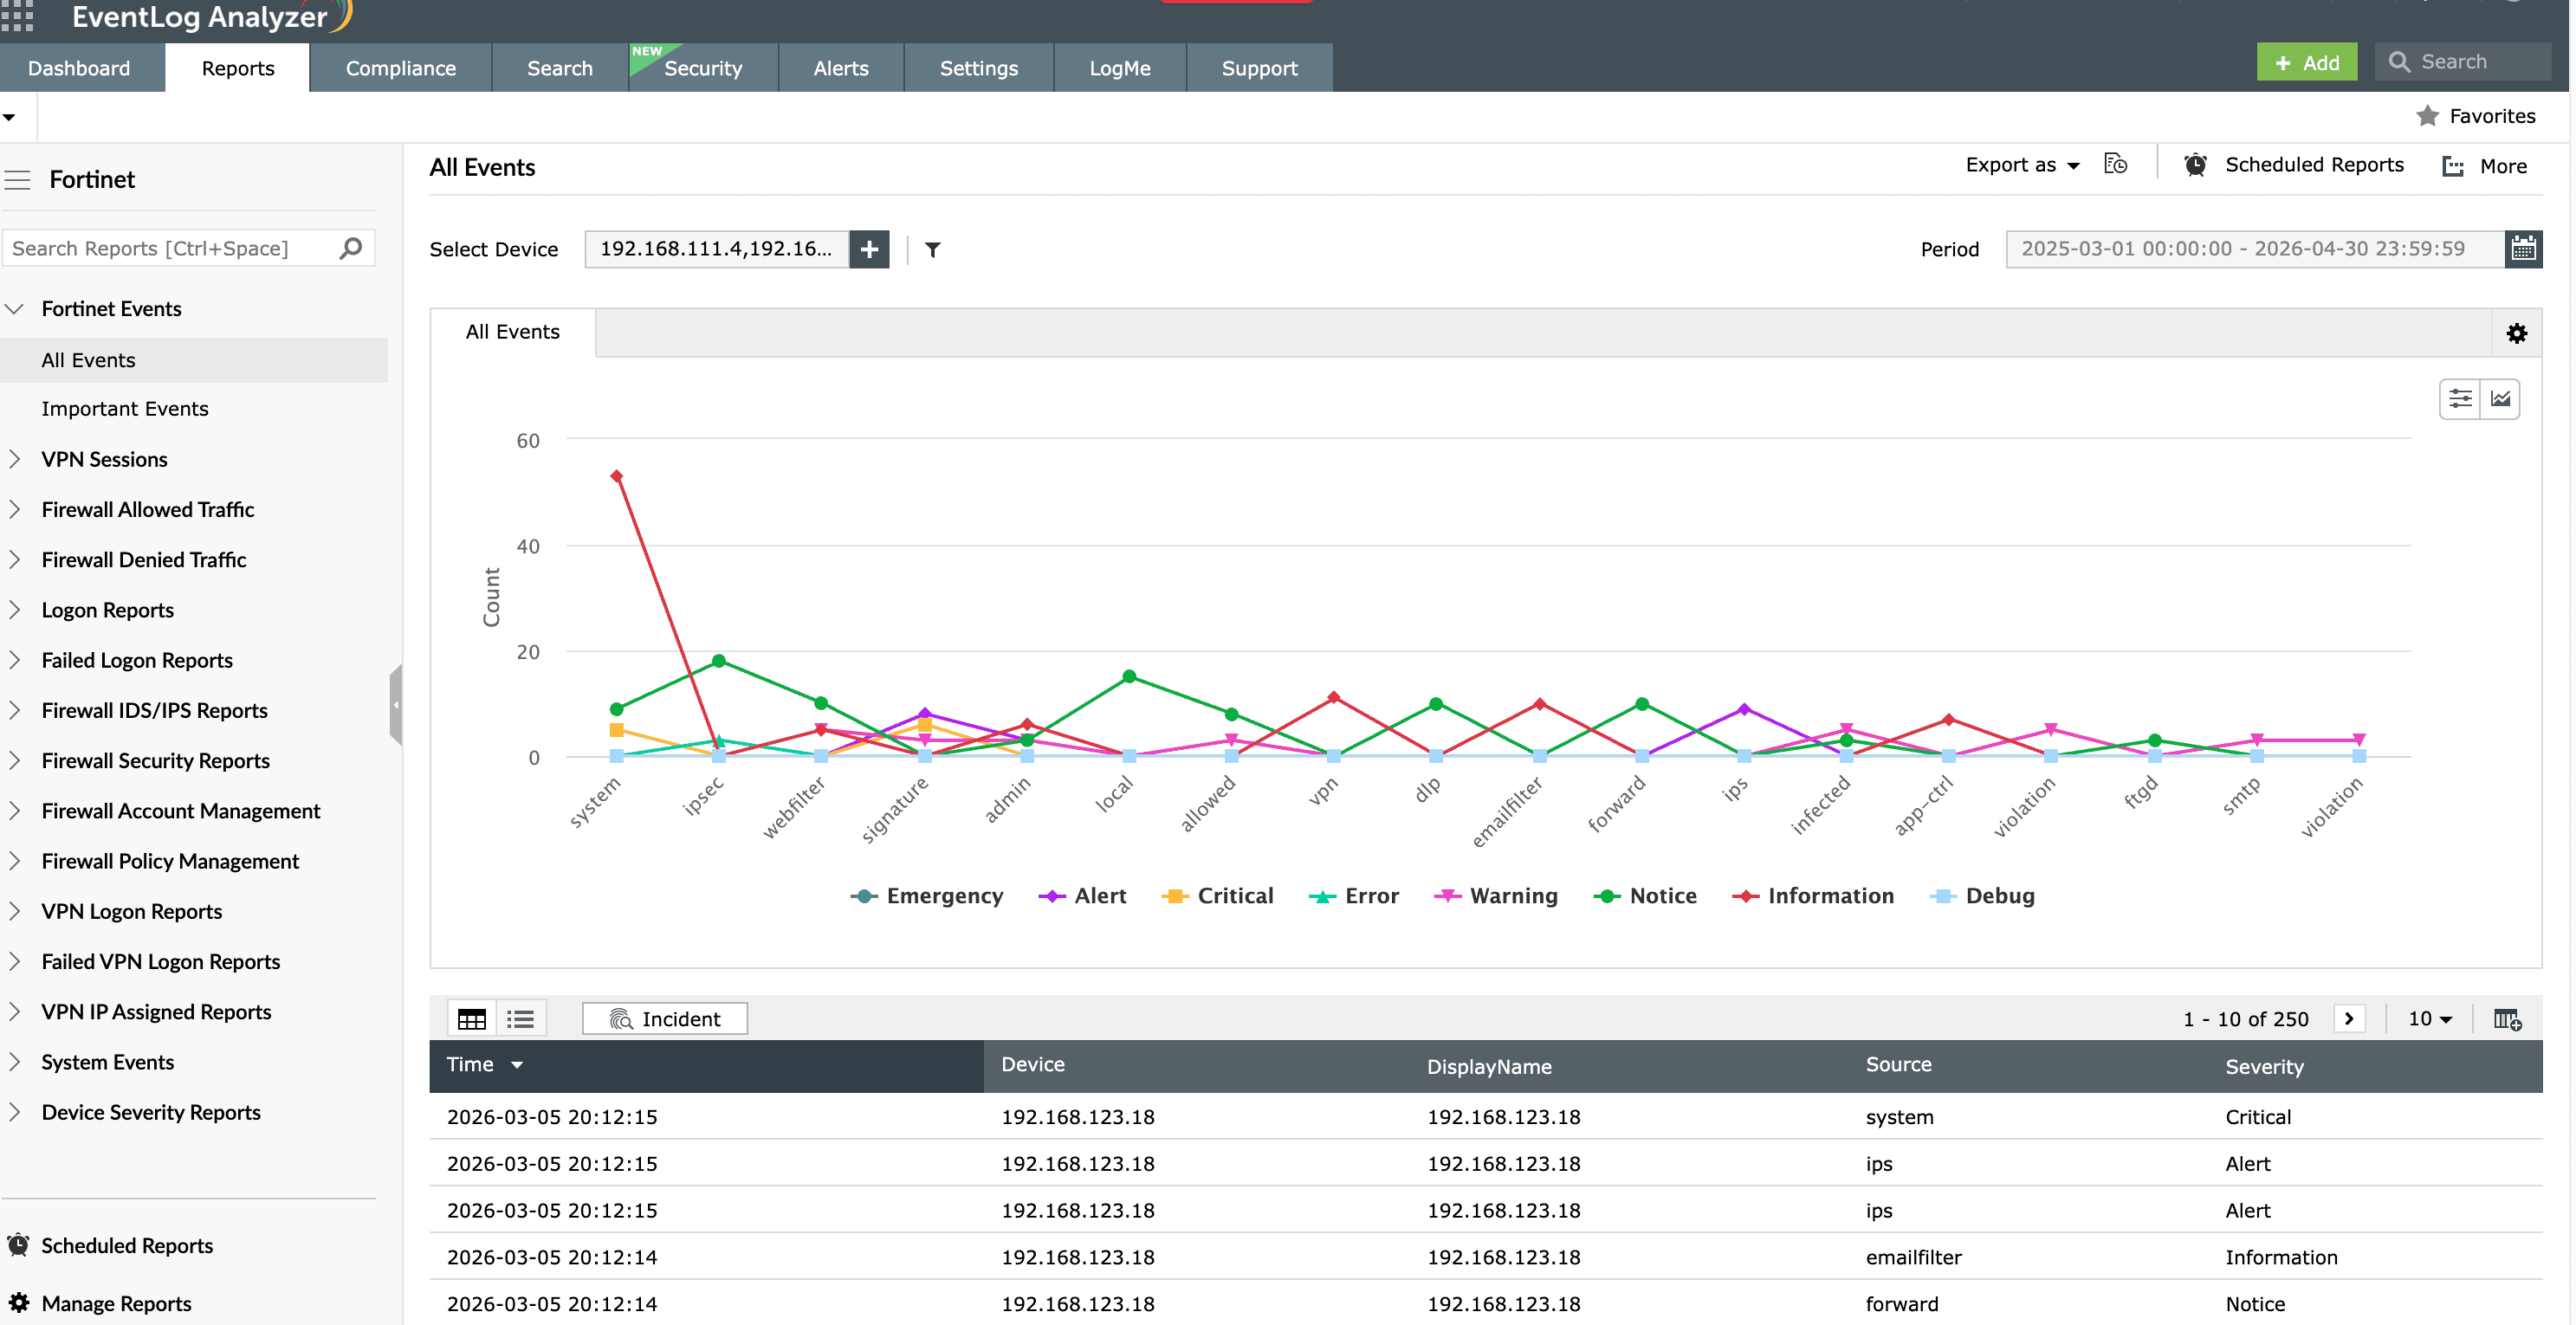This screenshot has height=1325, width=2576.
Task: Open Important Events report
Action: [124, 409]
